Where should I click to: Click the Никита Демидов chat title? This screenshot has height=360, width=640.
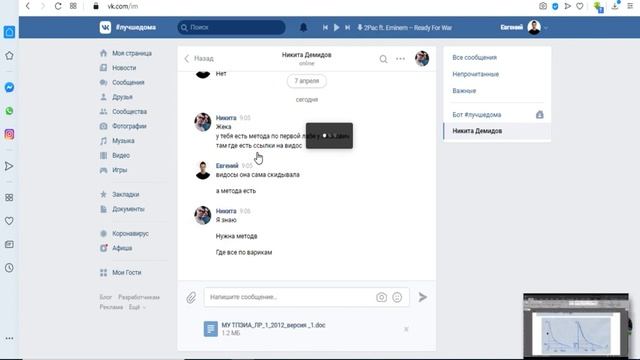307,55
